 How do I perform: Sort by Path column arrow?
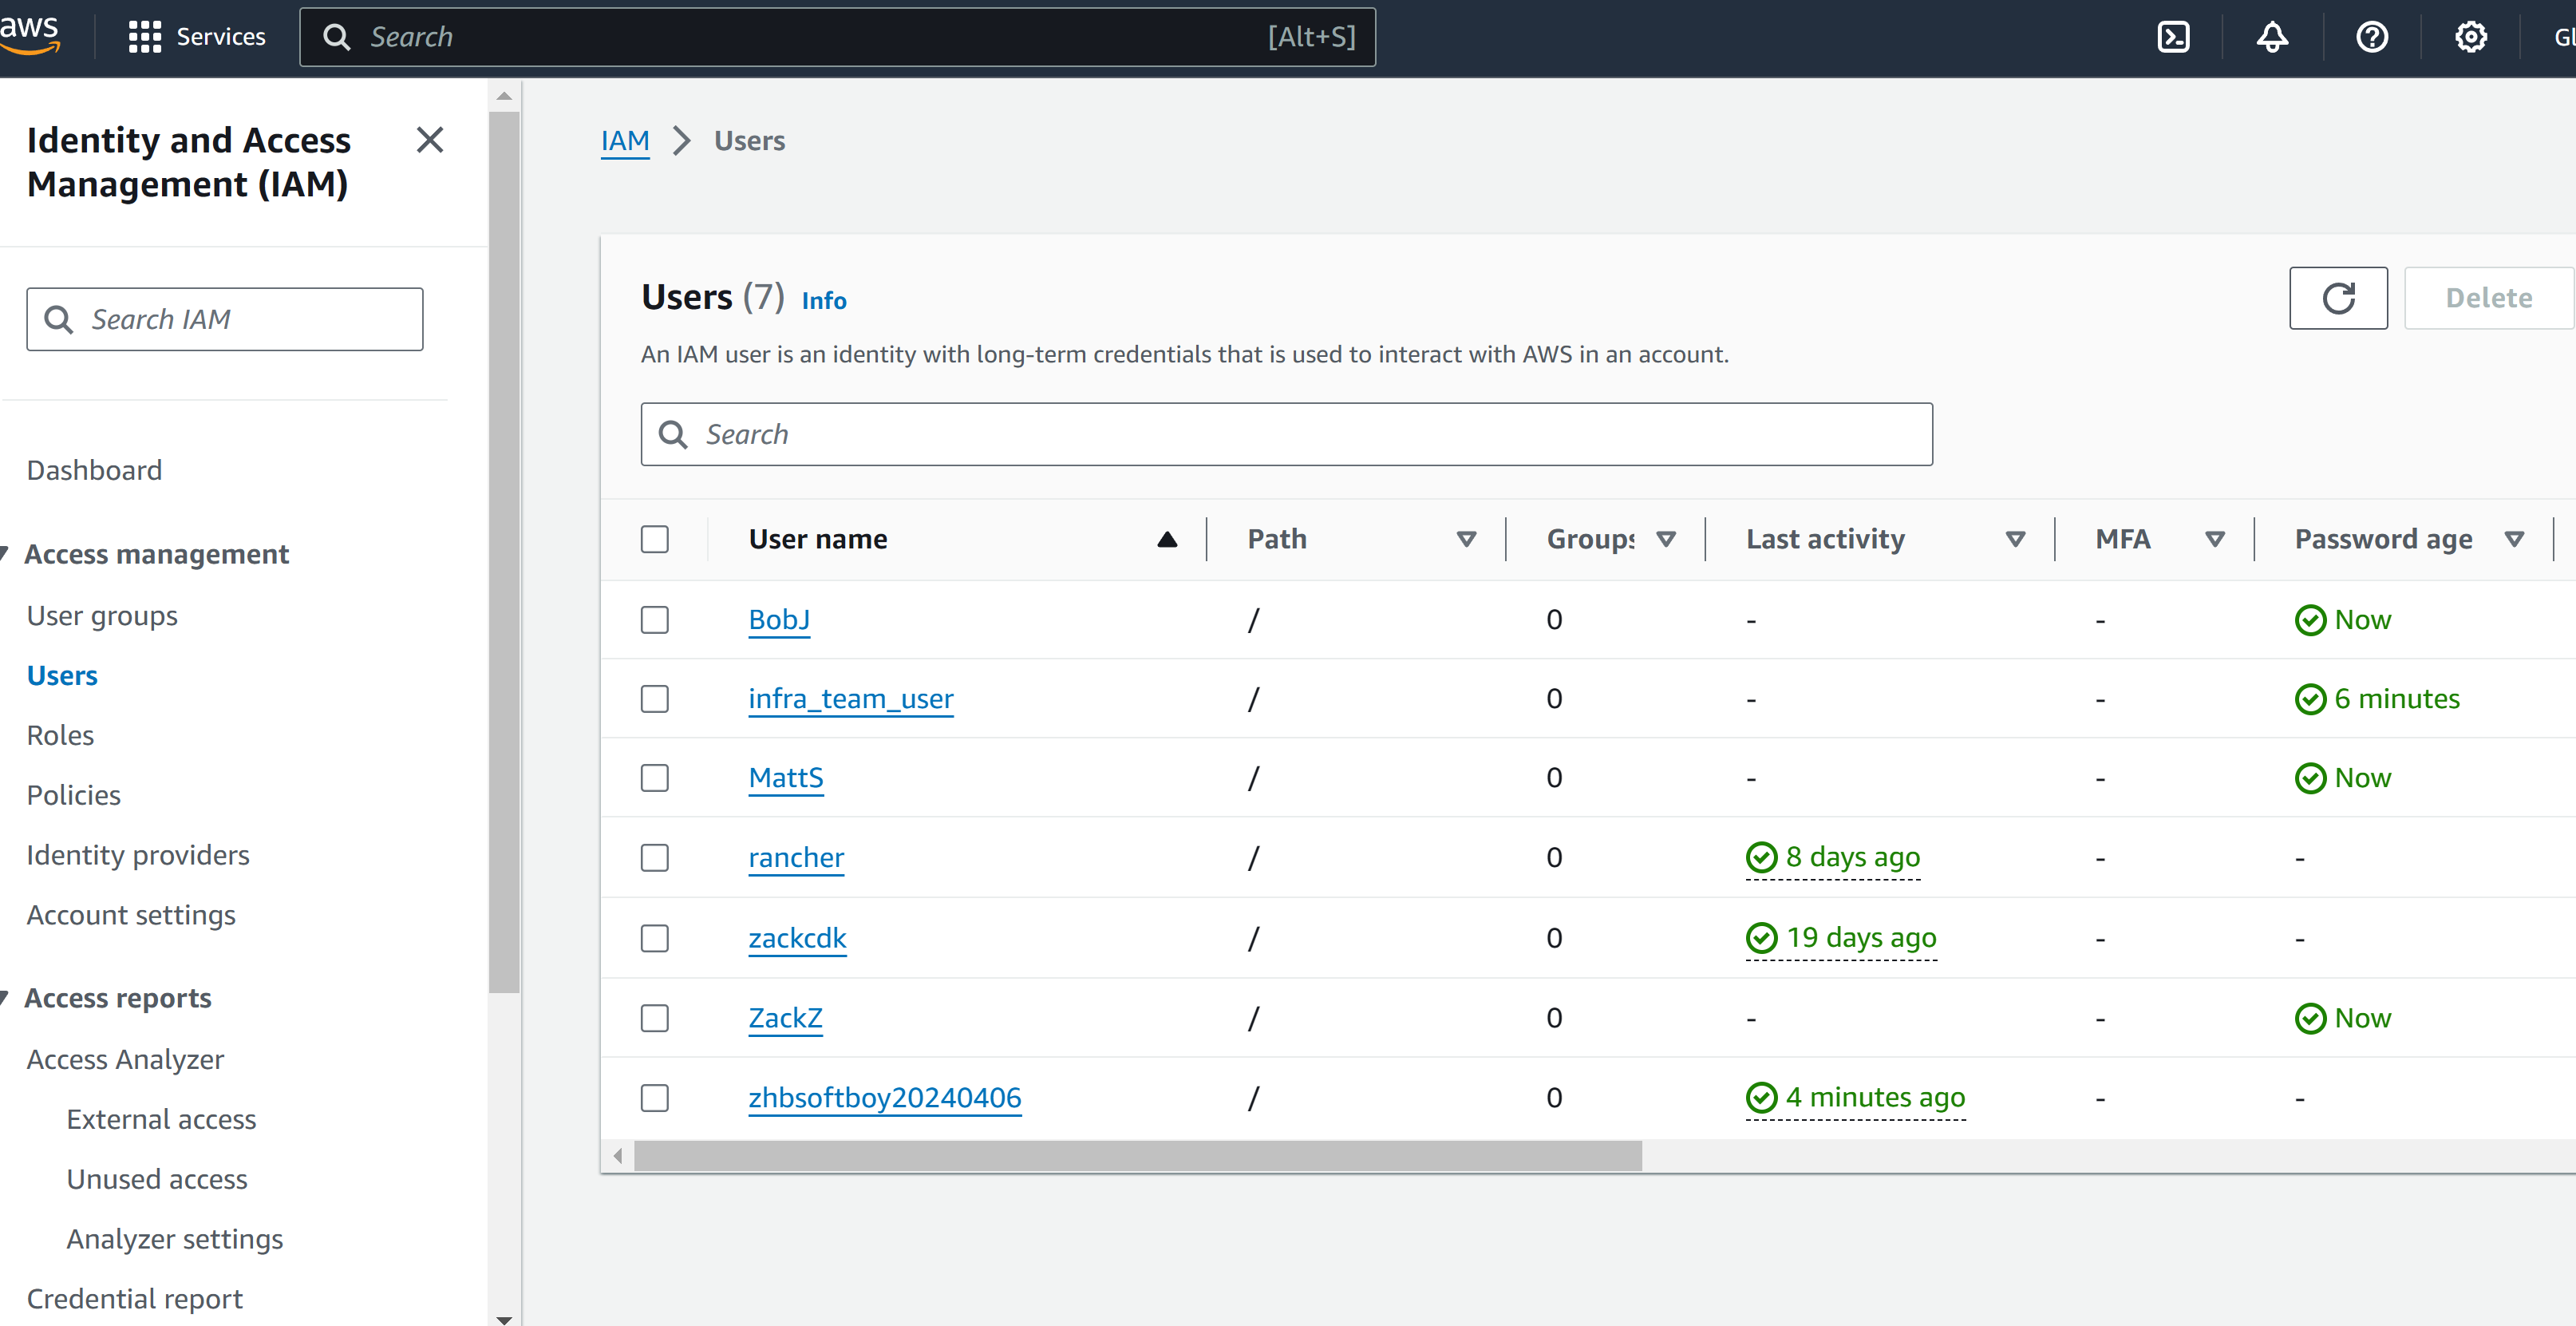(1466, 540)
